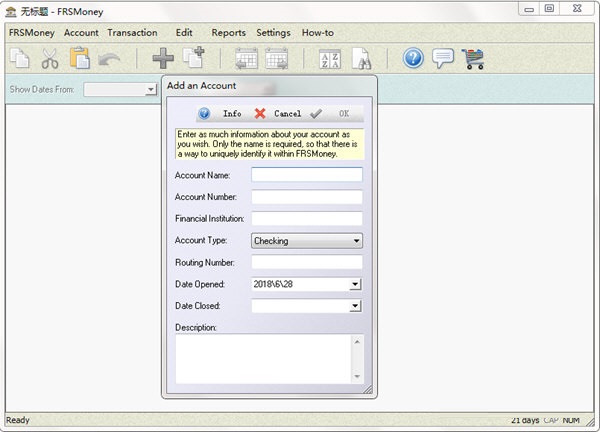Viewport: 600px width, 432px height.
Task: Click the Description scrollbar down arrow
Action: [x=357, y=377]
